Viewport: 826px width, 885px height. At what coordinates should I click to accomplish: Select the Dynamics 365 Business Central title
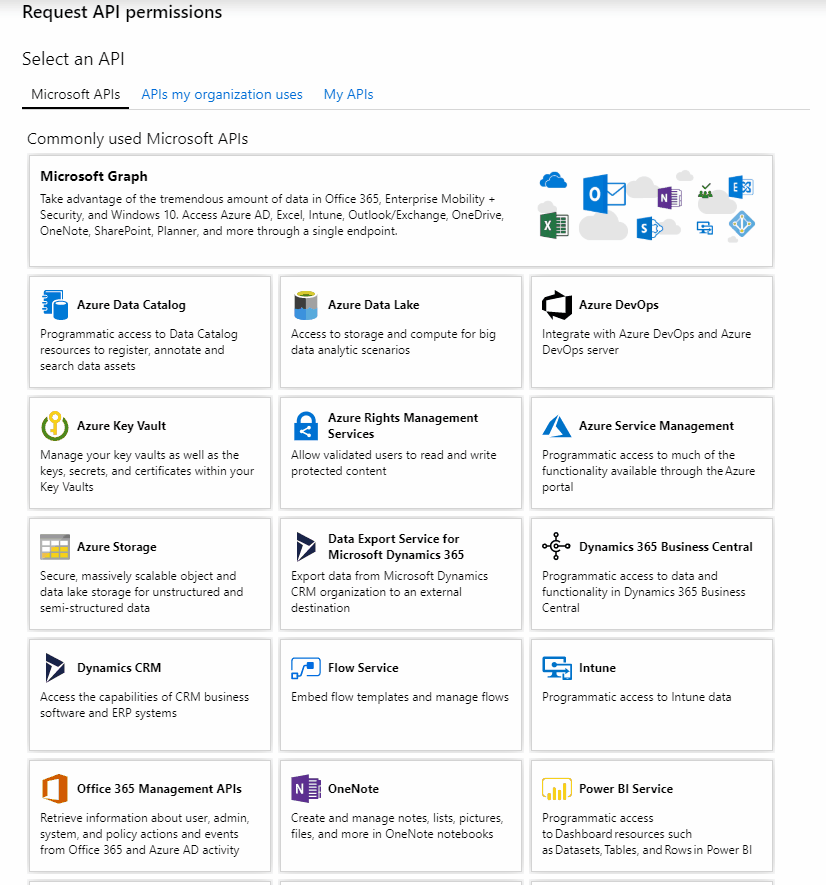(666, 547)
